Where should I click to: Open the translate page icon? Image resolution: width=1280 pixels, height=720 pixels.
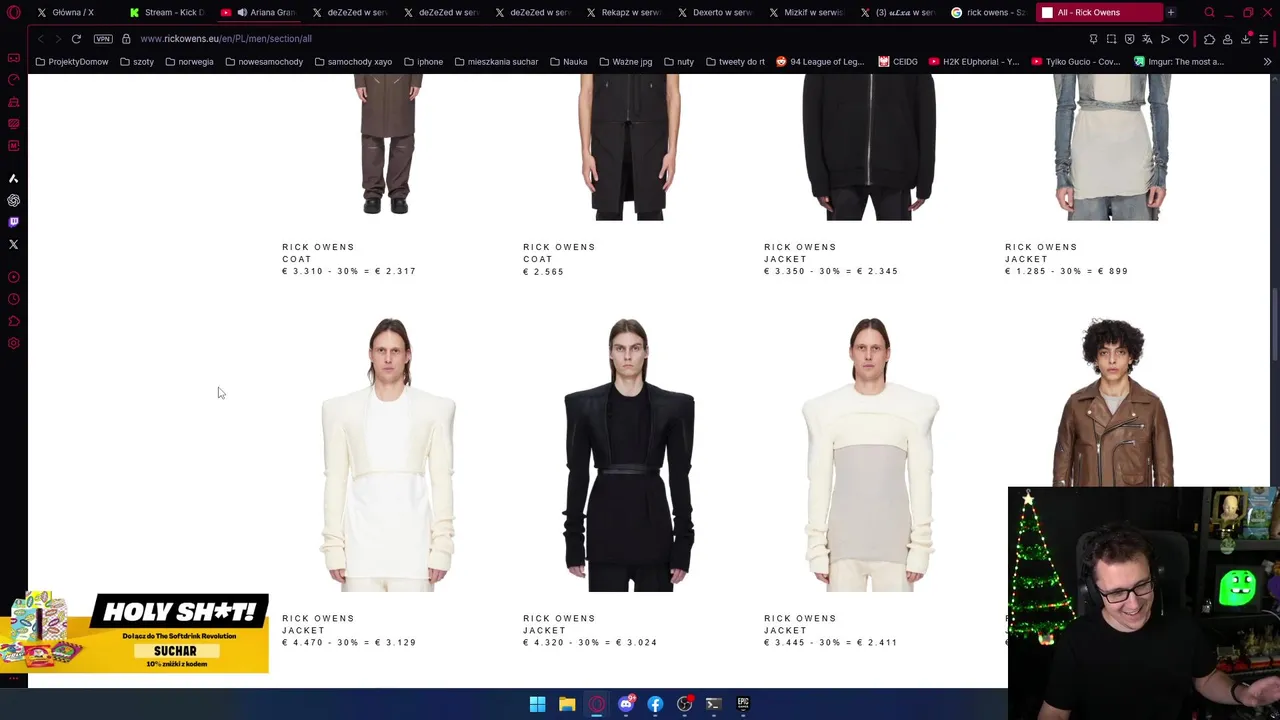coord(1147,39)
